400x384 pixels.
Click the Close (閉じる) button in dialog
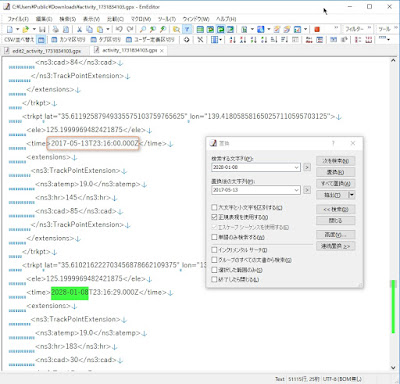coord(335,221)
